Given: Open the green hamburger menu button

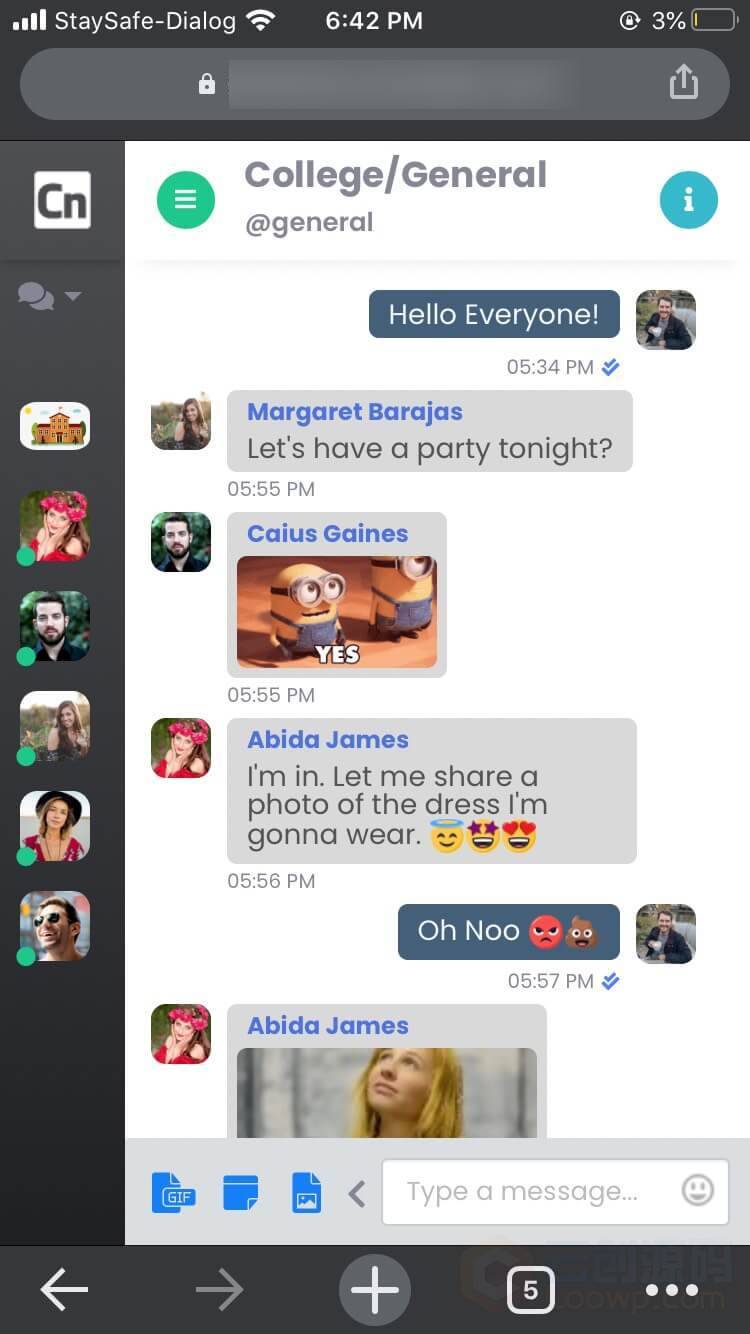Looking at the screenshot, I should [x=185, y=200].
